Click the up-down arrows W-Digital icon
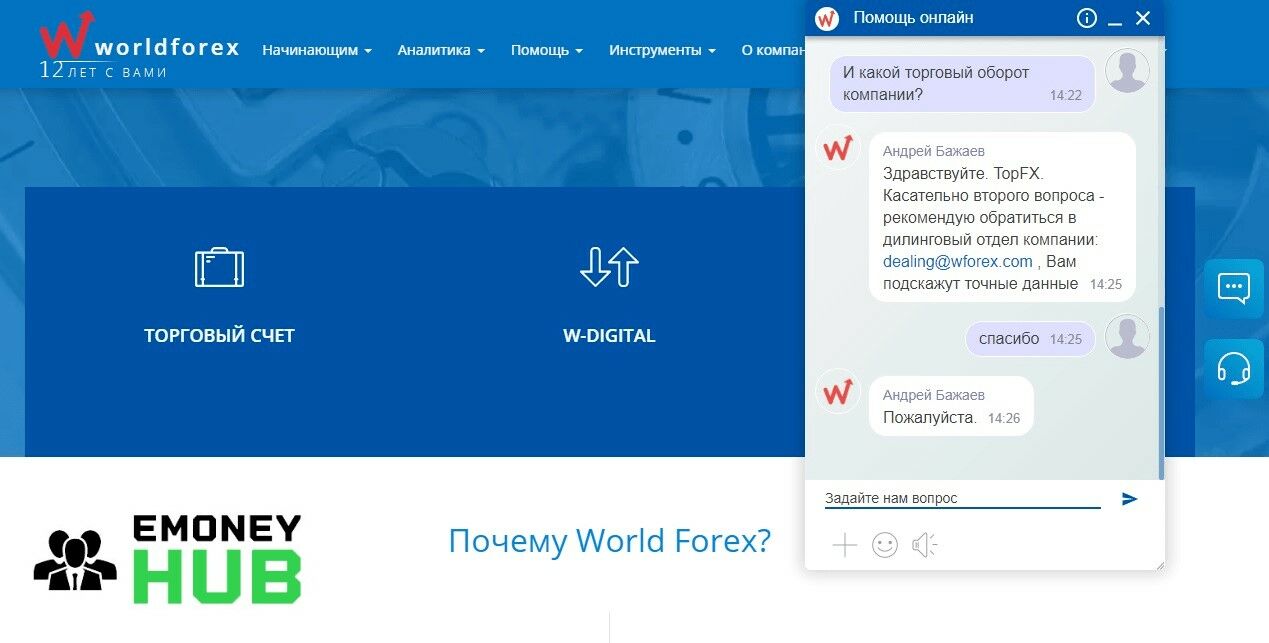Image resolution: width=1269 pixels, height=643 pixels. coord(609,267)
